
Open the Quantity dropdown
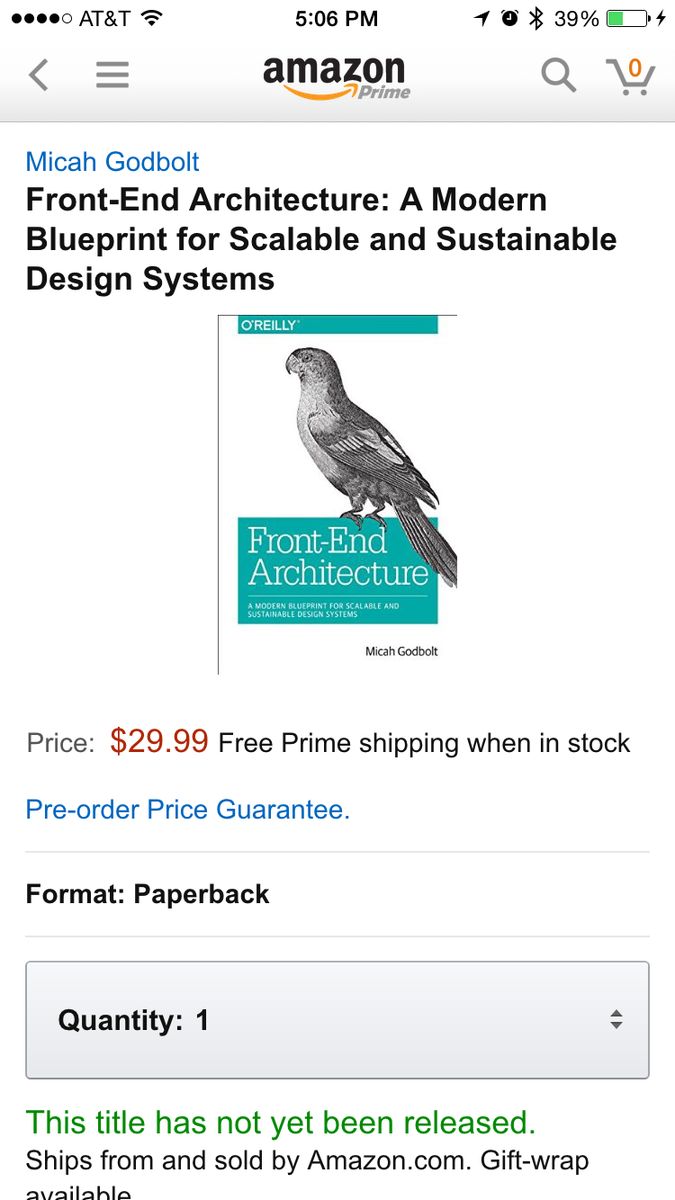337,1020
